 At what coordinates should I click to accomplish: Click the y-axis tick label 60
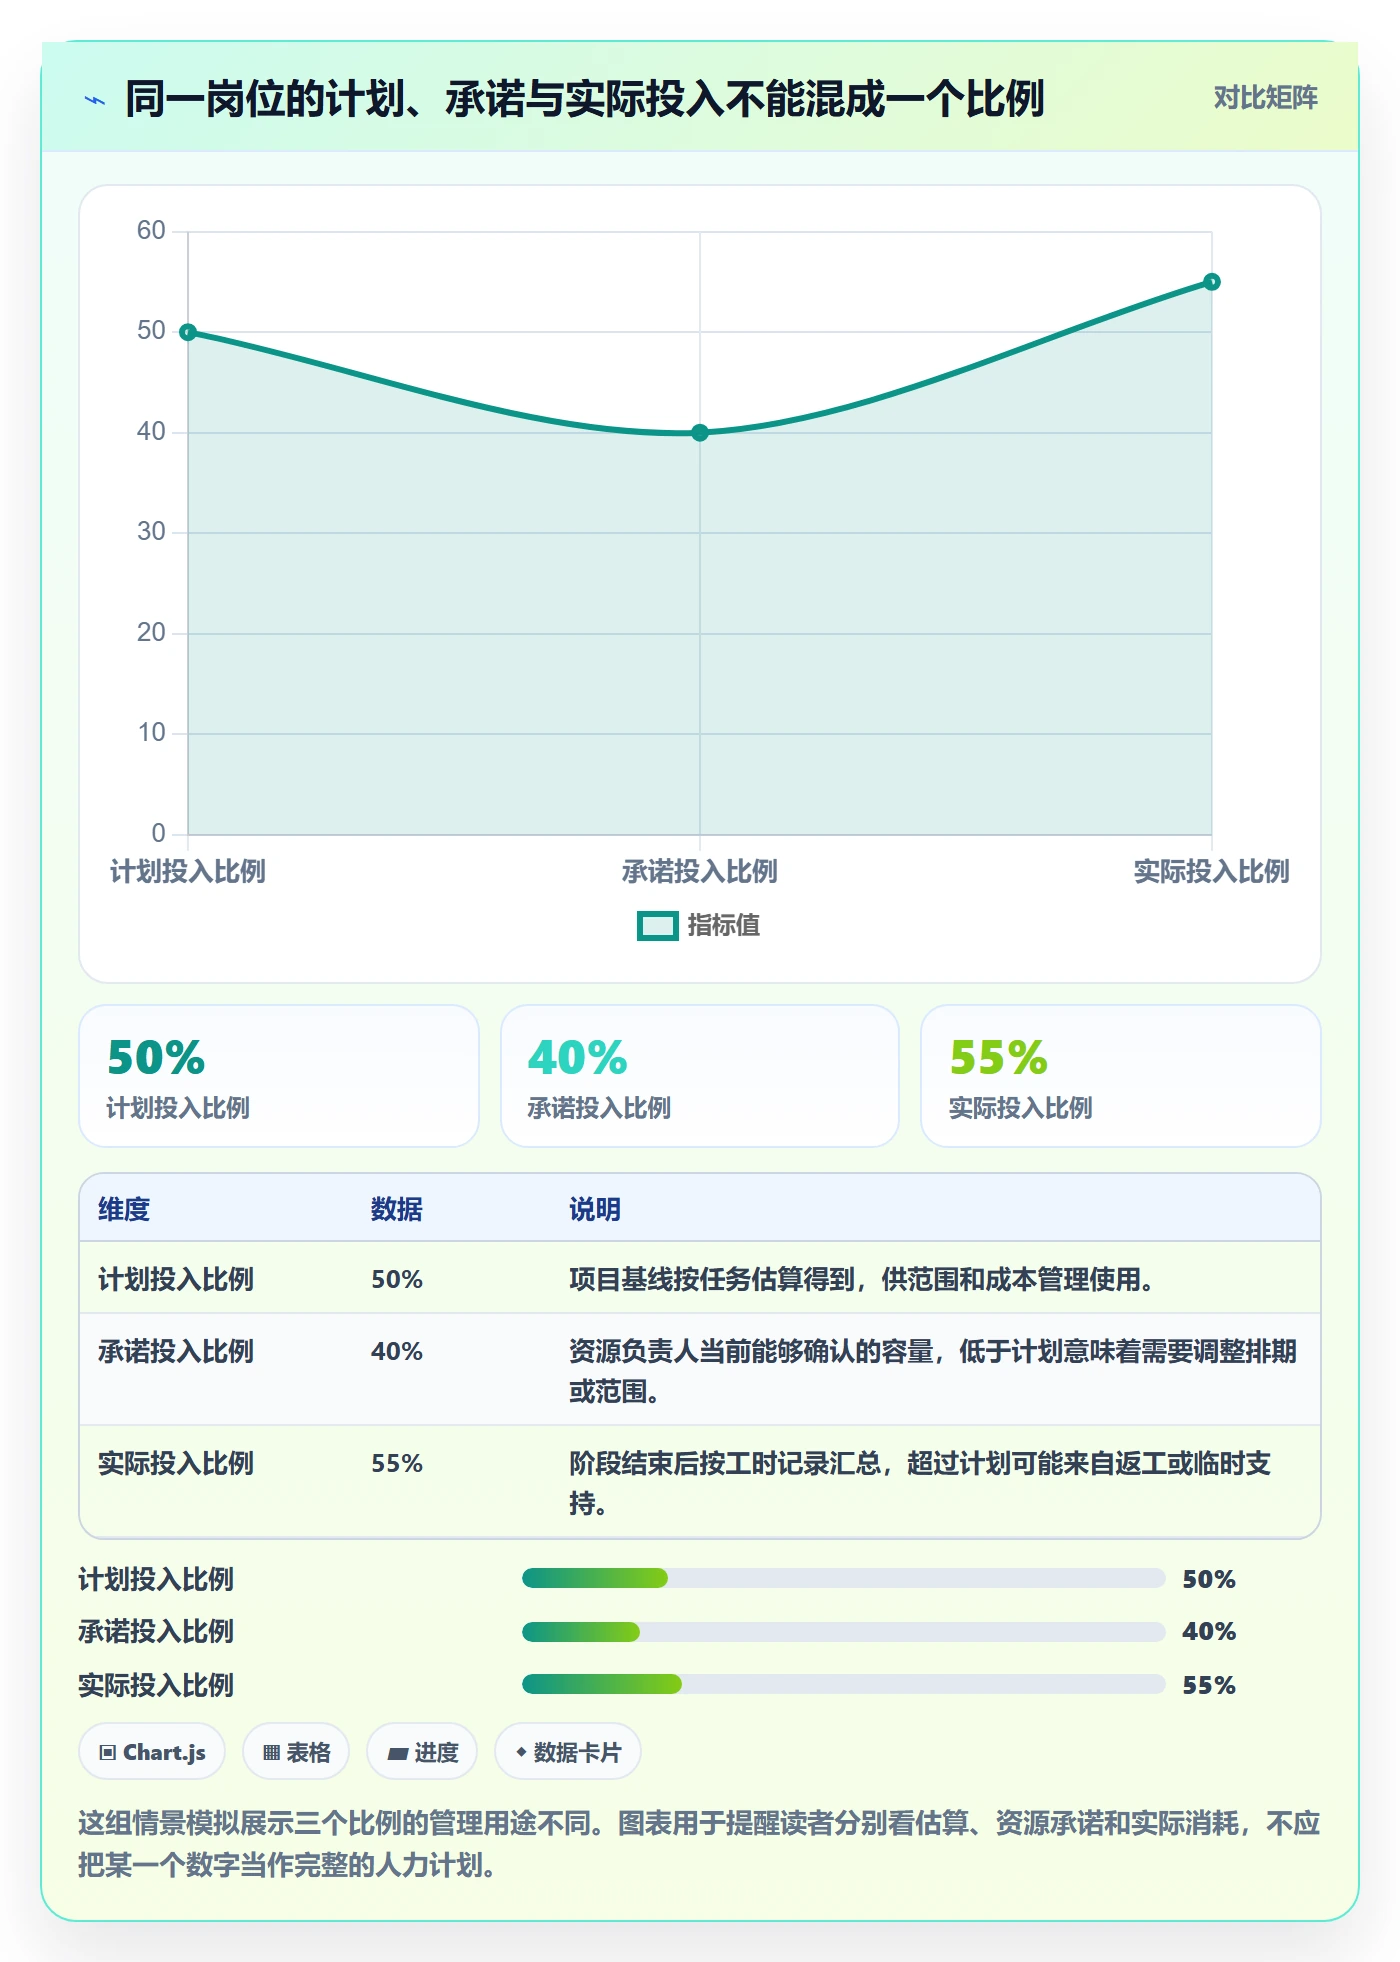click(151, 231)
